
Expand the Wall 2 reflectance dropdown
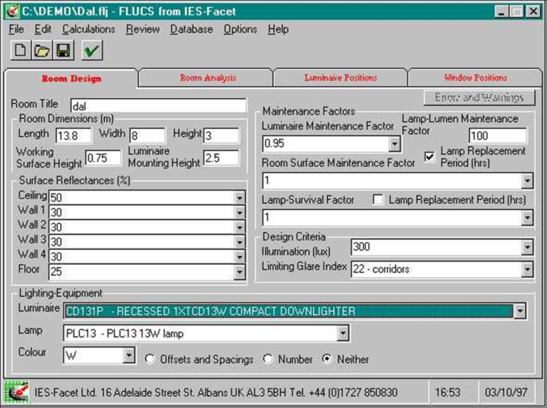pos(239,227)
